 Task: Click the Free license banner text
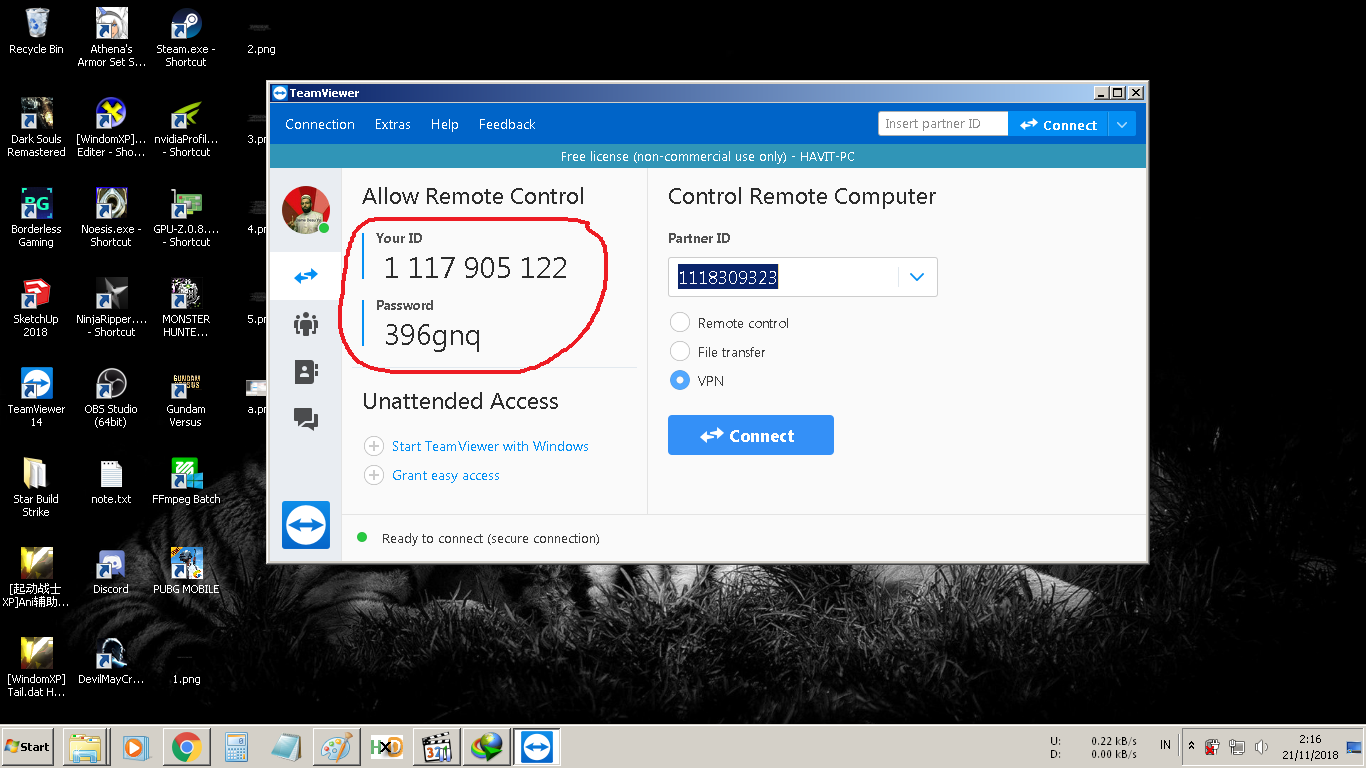coord(707,156)
